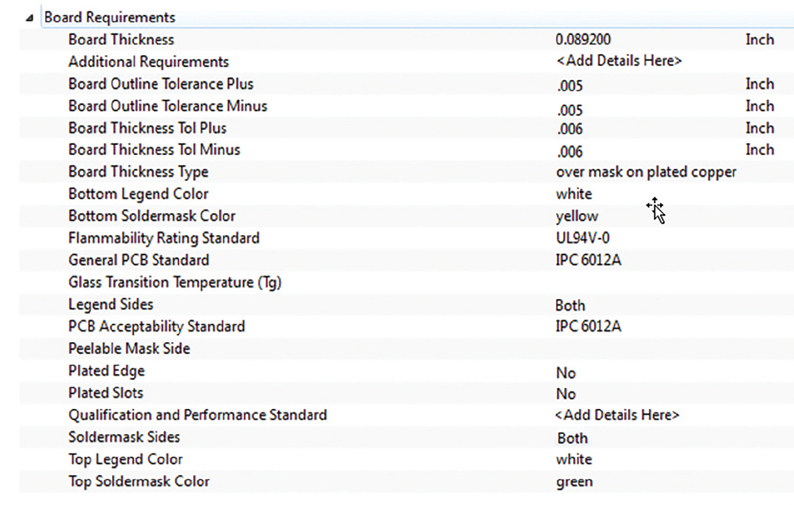Select Bottom Legend Color white value
794x505 pixels.
pyautogui.click(x=574, y=194)
